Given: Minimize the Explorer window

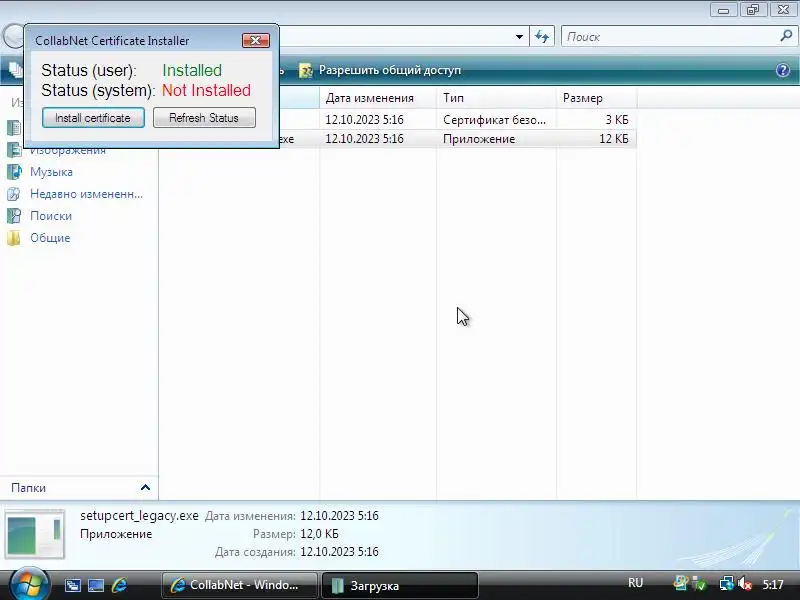Looking at the screenshot, I should pyautogui.click(x=723, y=10).
